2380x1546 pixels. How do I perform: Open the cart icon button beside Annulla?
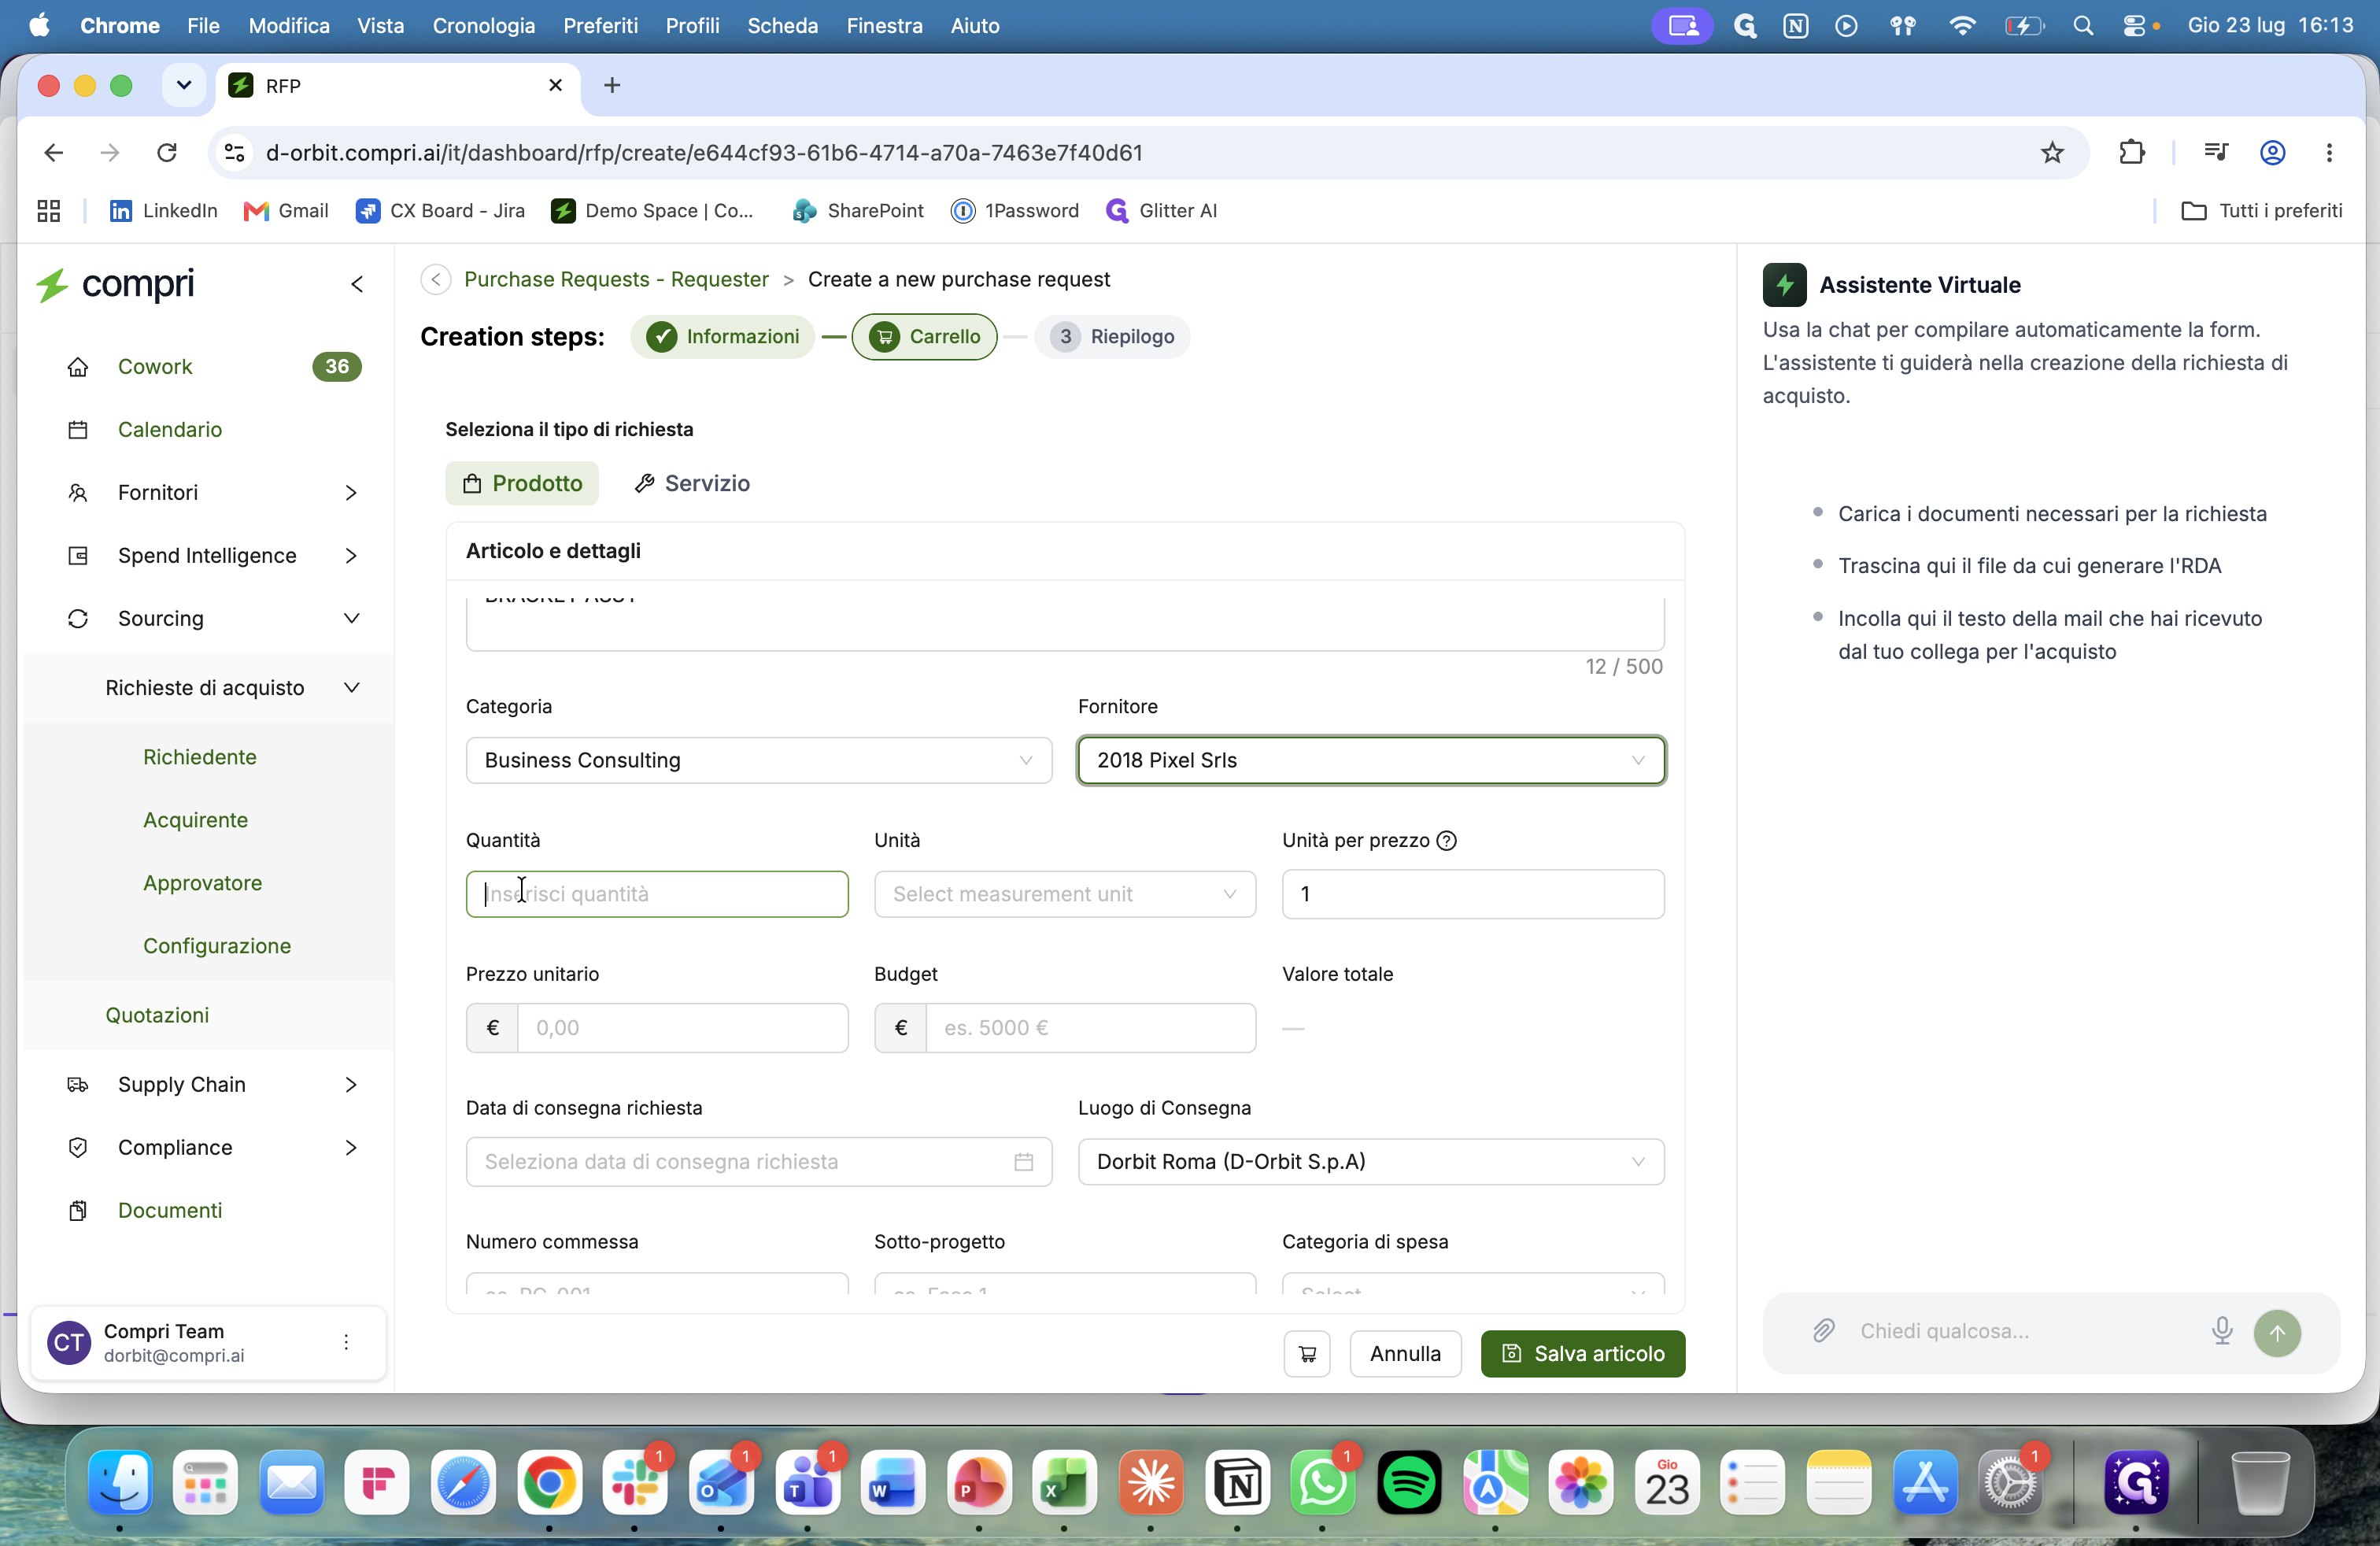tap(1307, 1354)
